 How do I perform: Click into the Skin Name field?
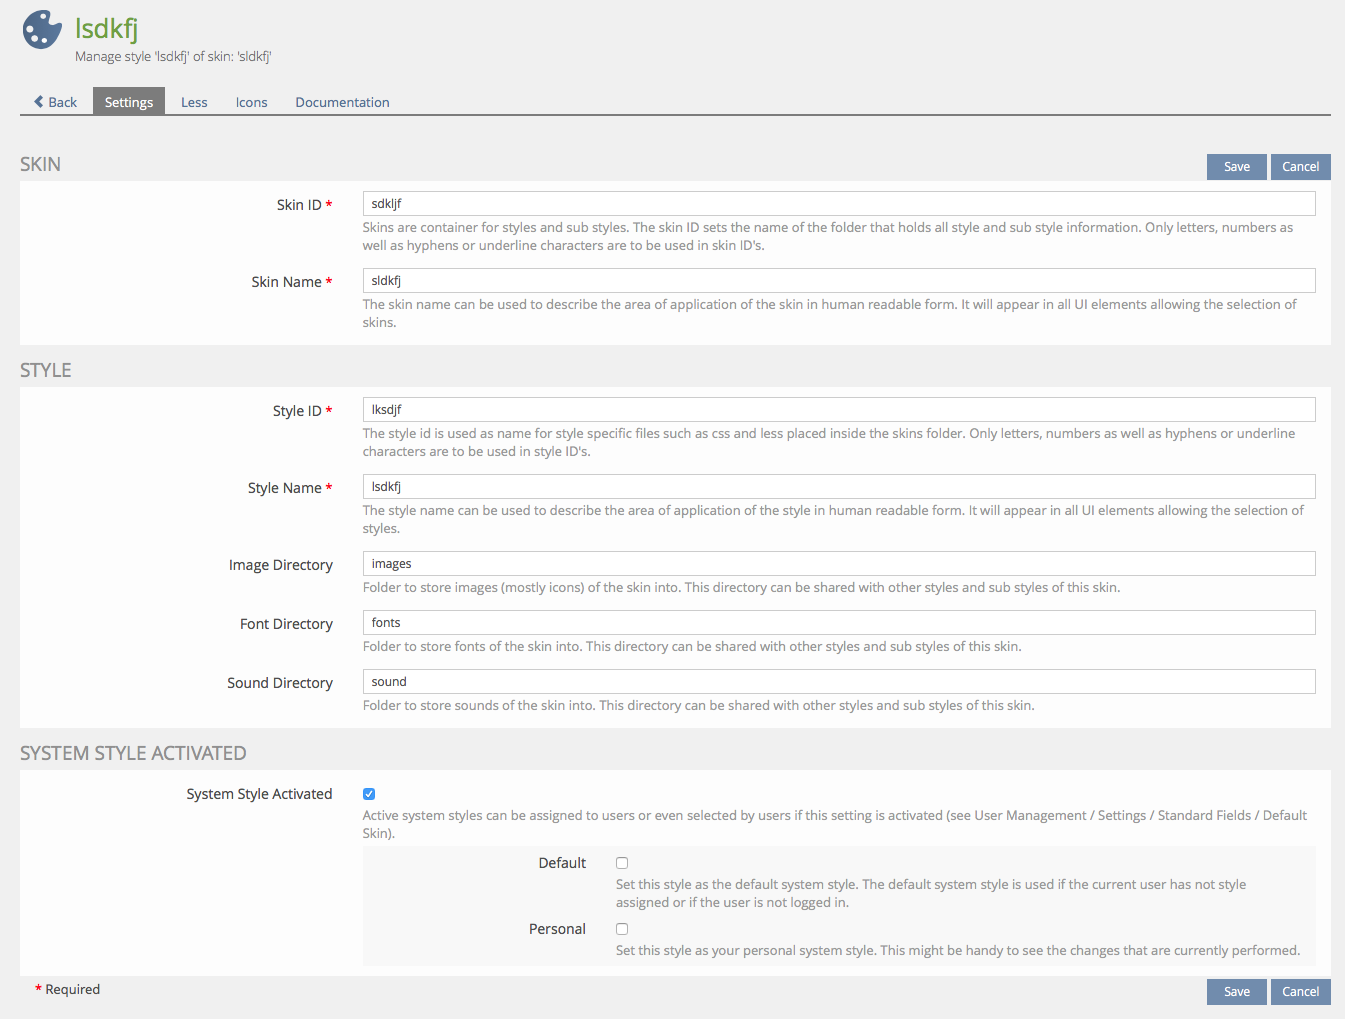[x=838, y=281]
